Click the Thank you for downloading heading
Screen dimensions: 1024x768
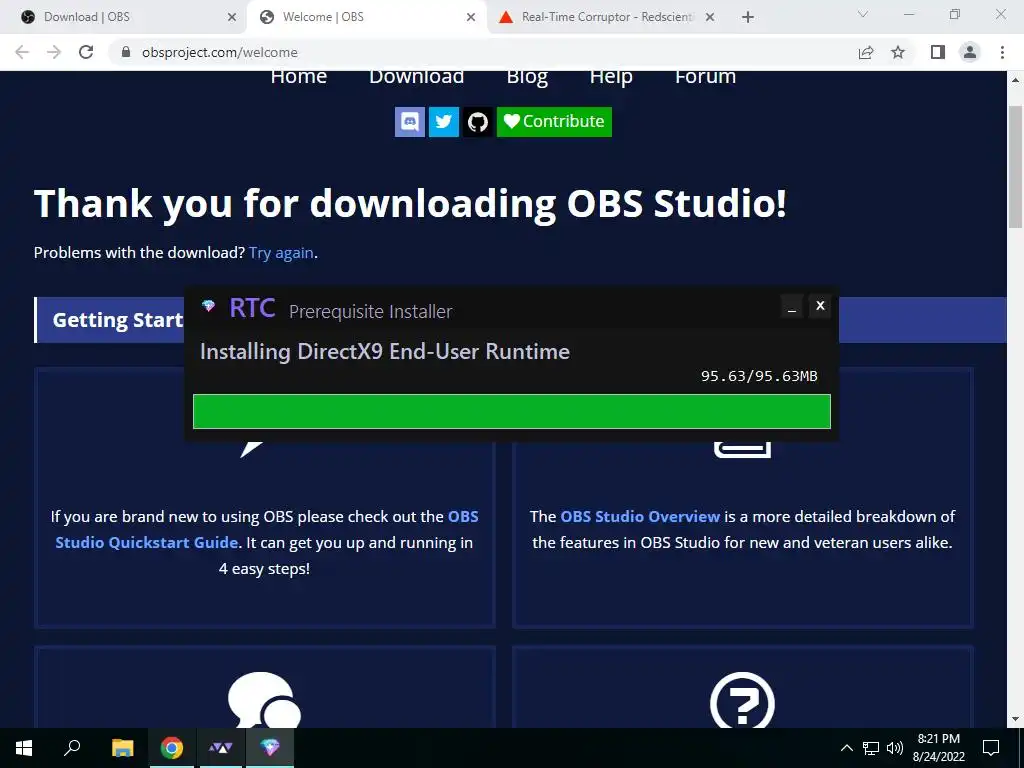point(410,204)
